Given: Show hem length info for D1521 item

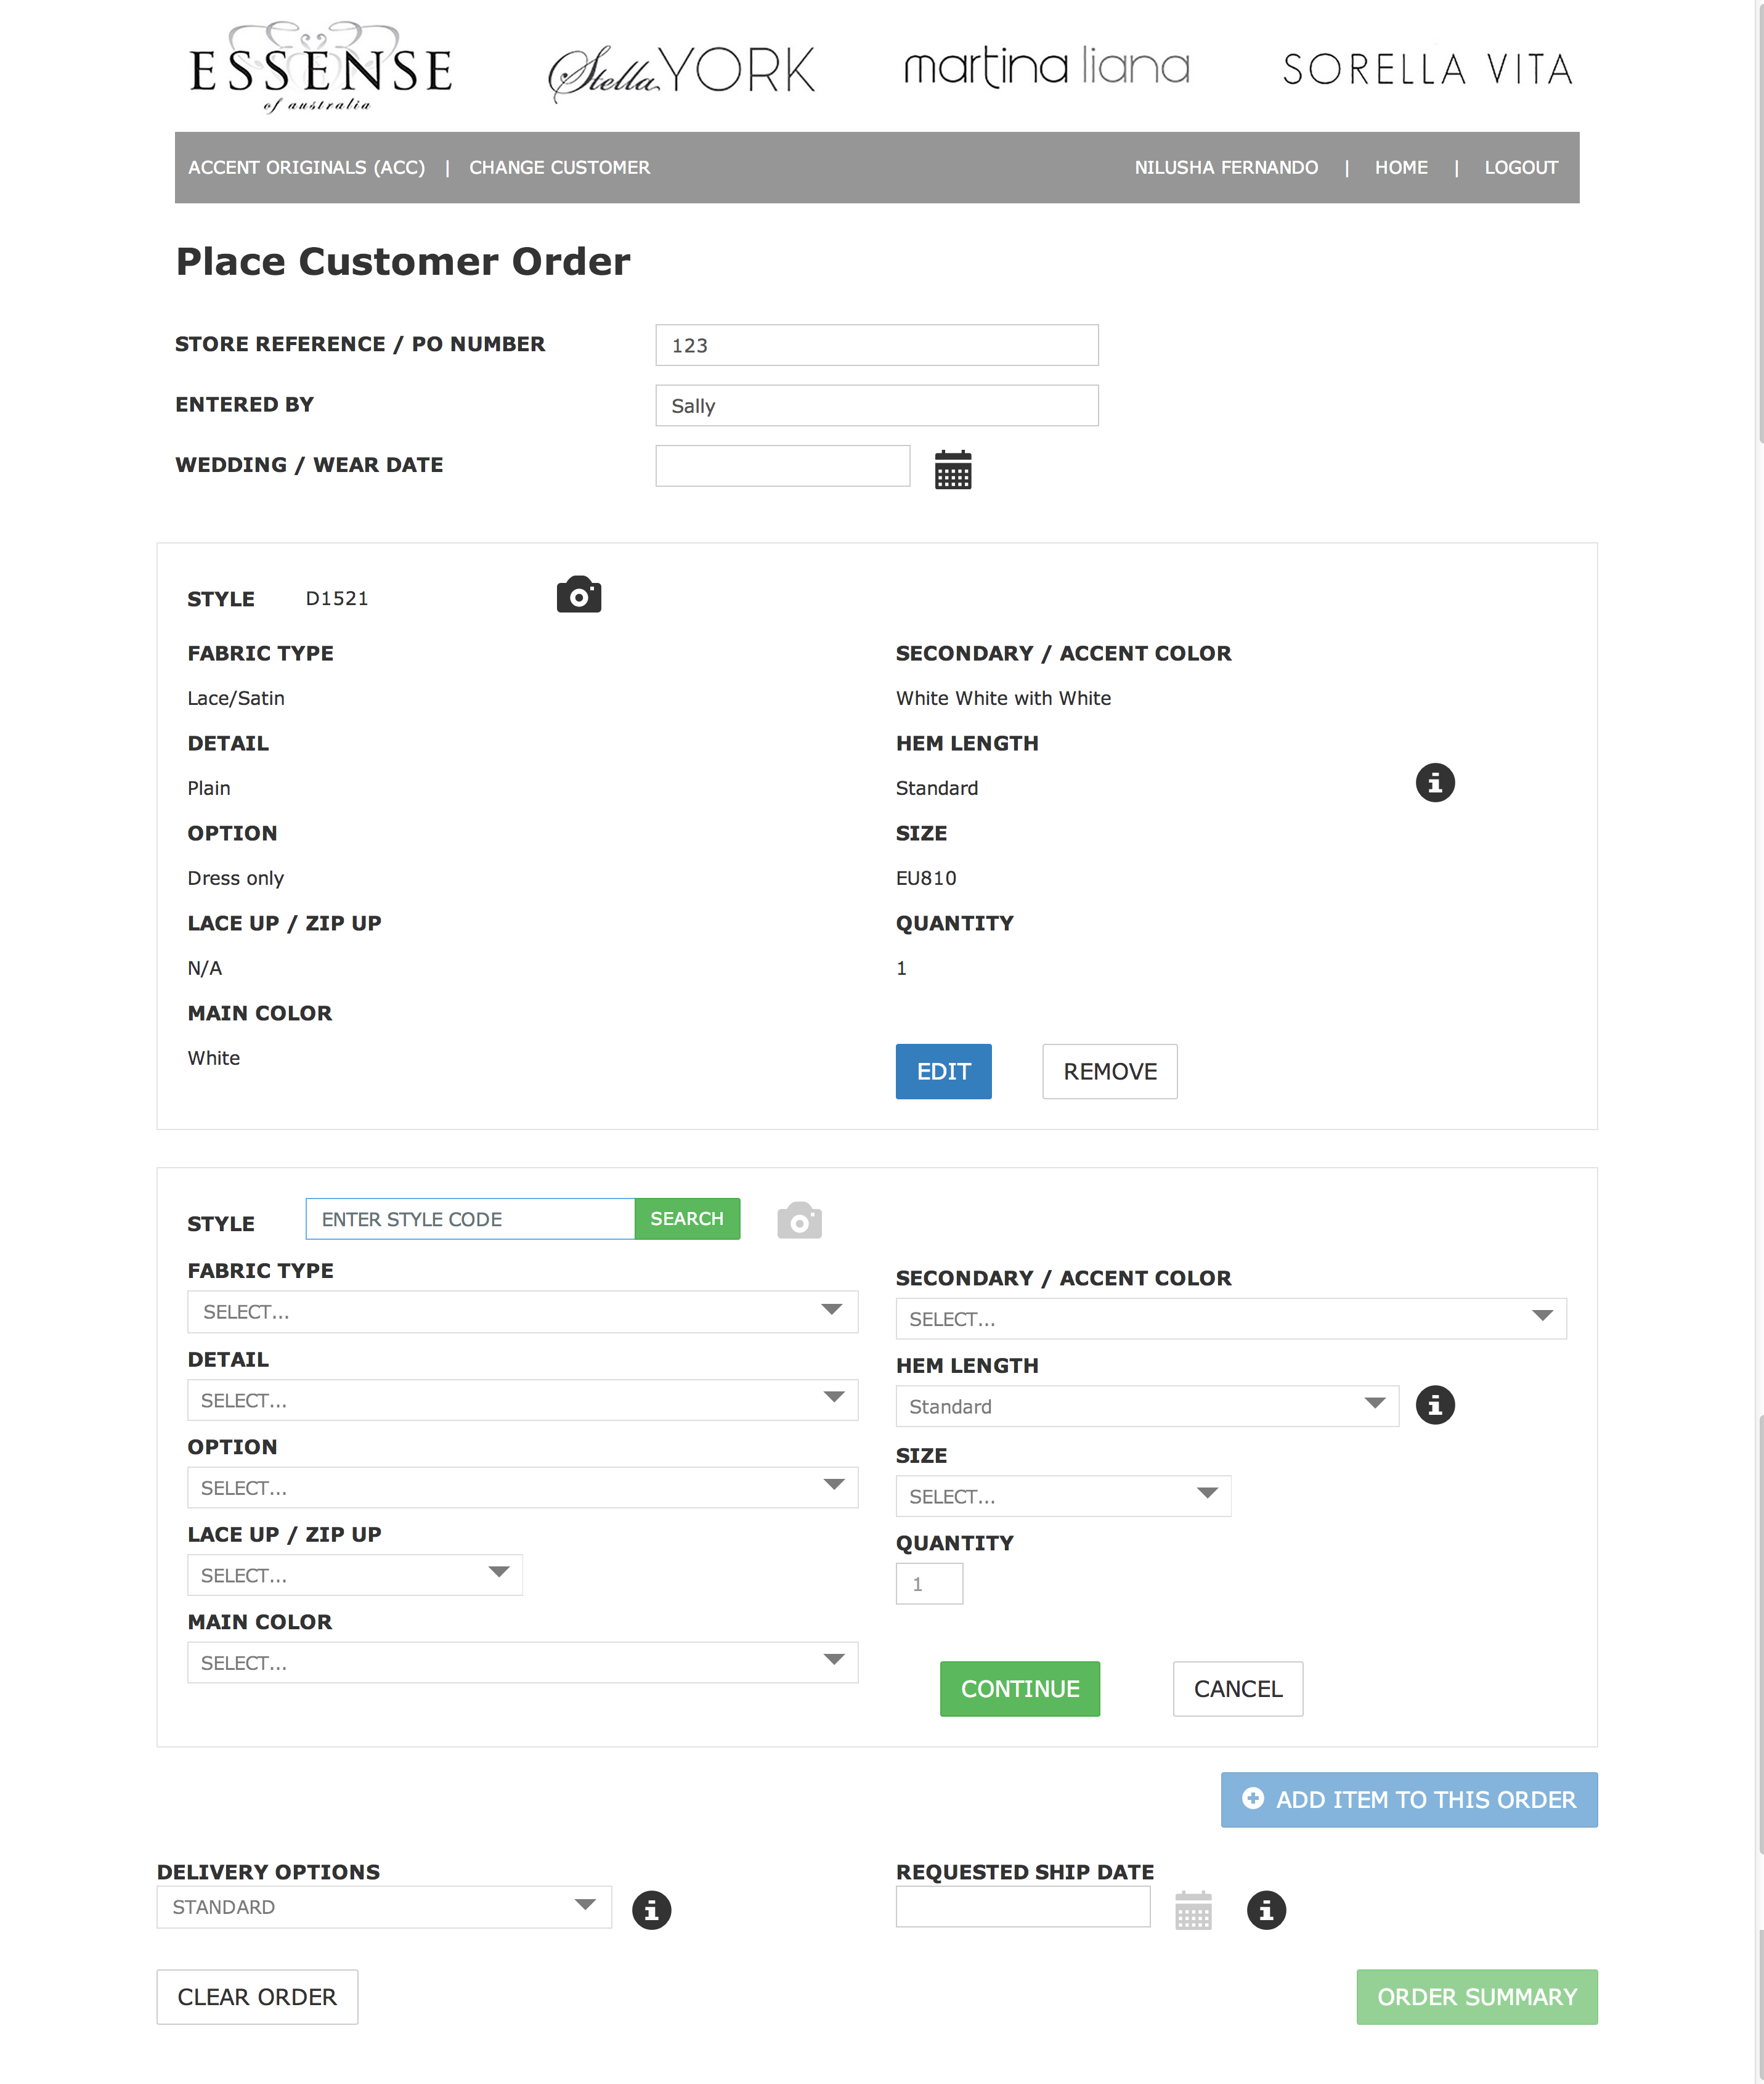Looking at the screenshot, I should click(1434, 782).
